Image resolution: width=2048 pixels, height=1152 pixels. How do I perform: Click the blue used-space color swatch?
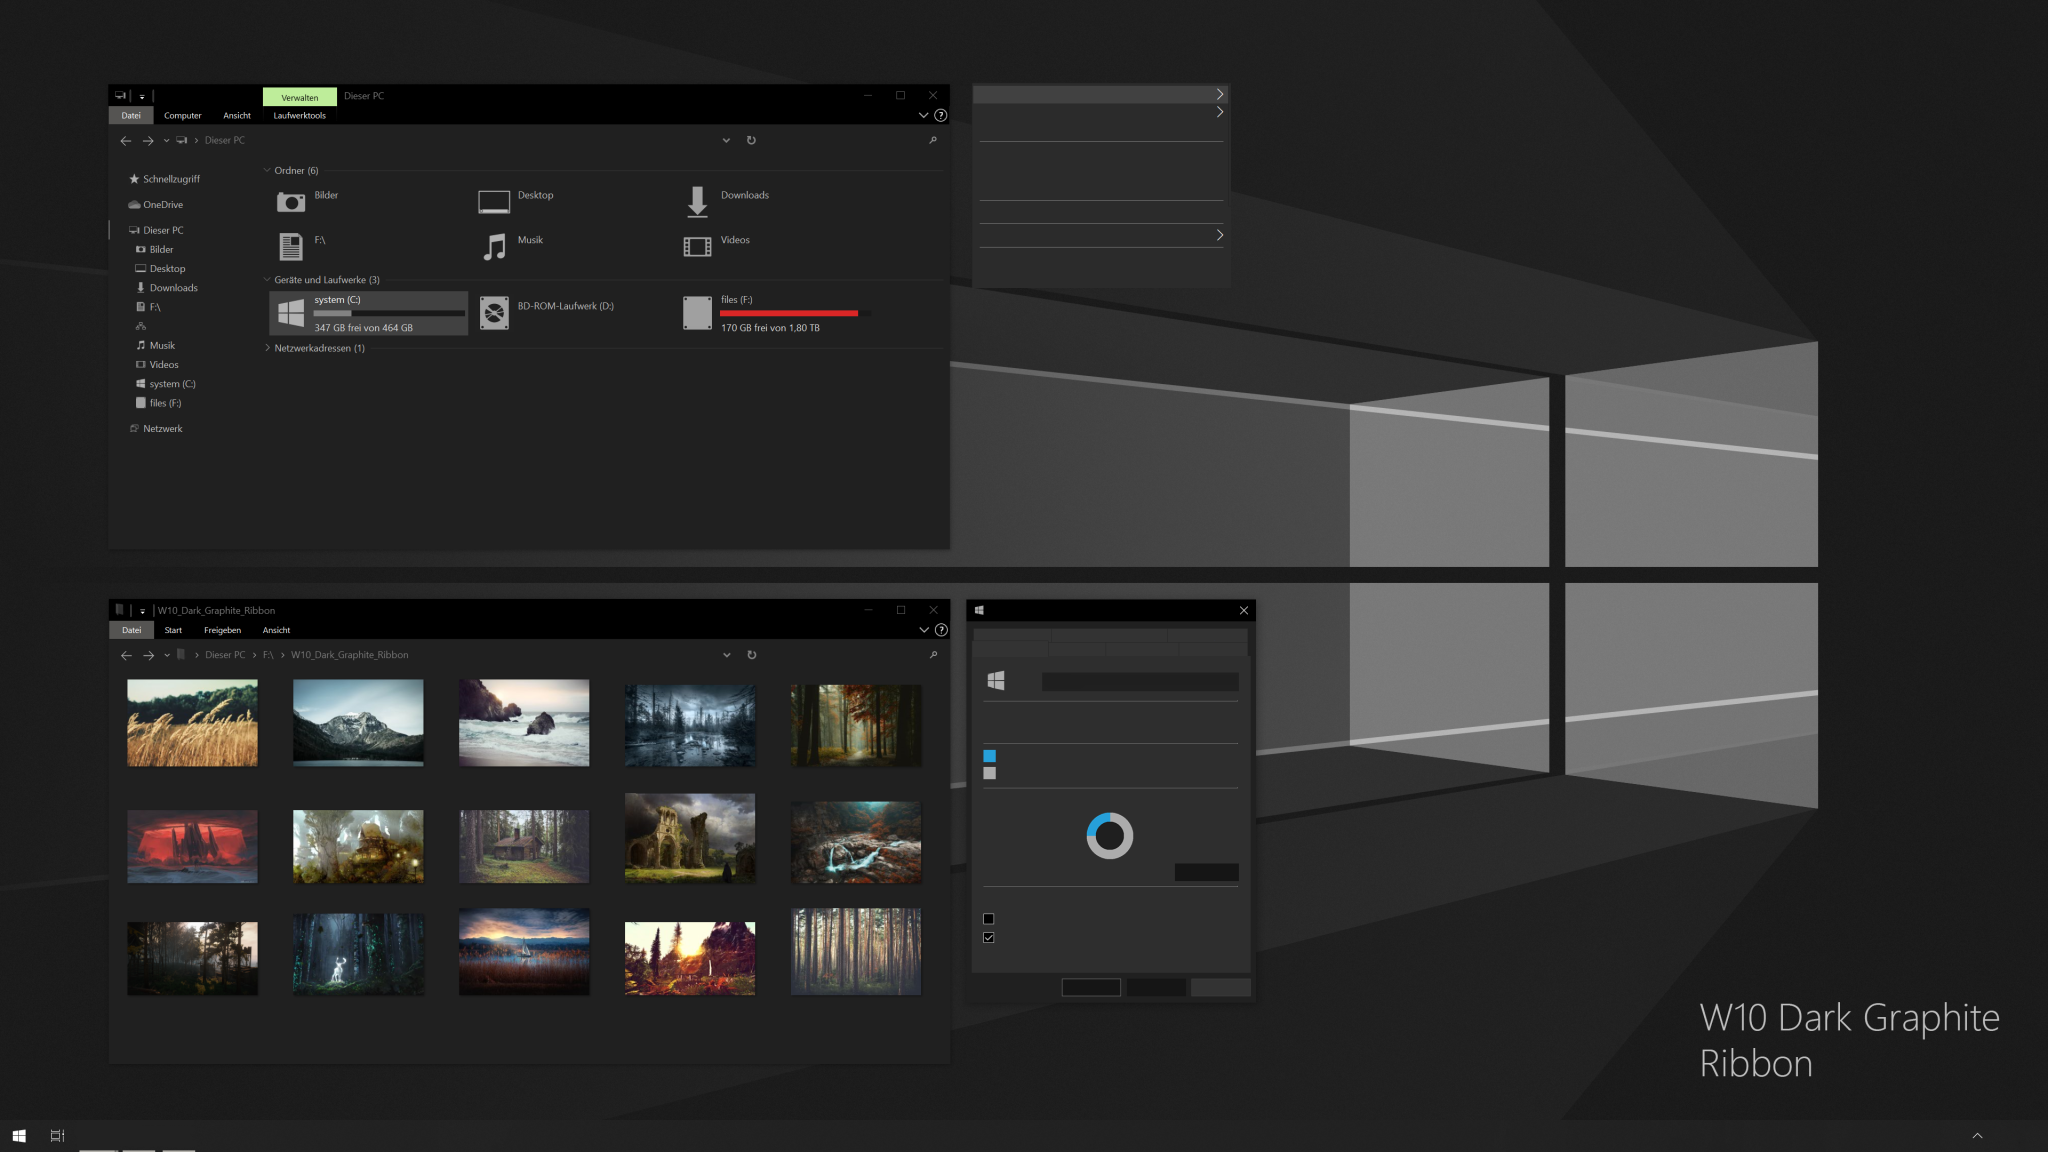(989, 756)
